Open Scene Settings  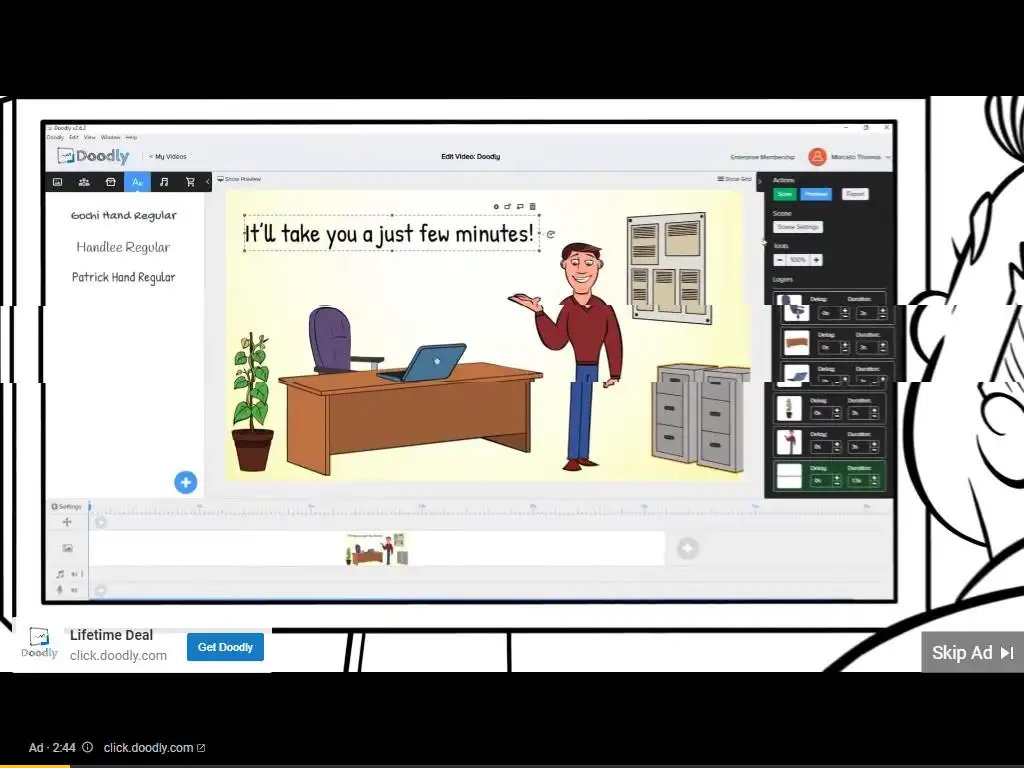[x=798, y=227]
